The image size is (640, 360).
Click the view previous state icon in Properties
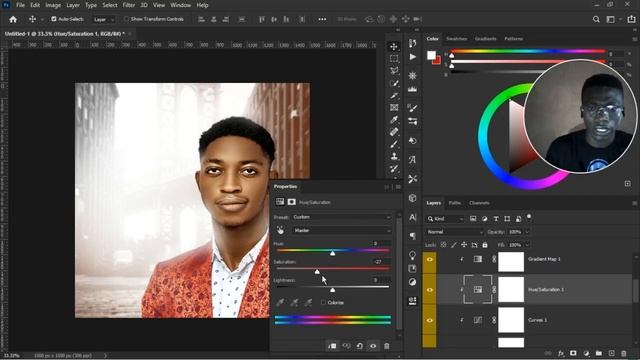pyautogui.click(x=346, y=346)
